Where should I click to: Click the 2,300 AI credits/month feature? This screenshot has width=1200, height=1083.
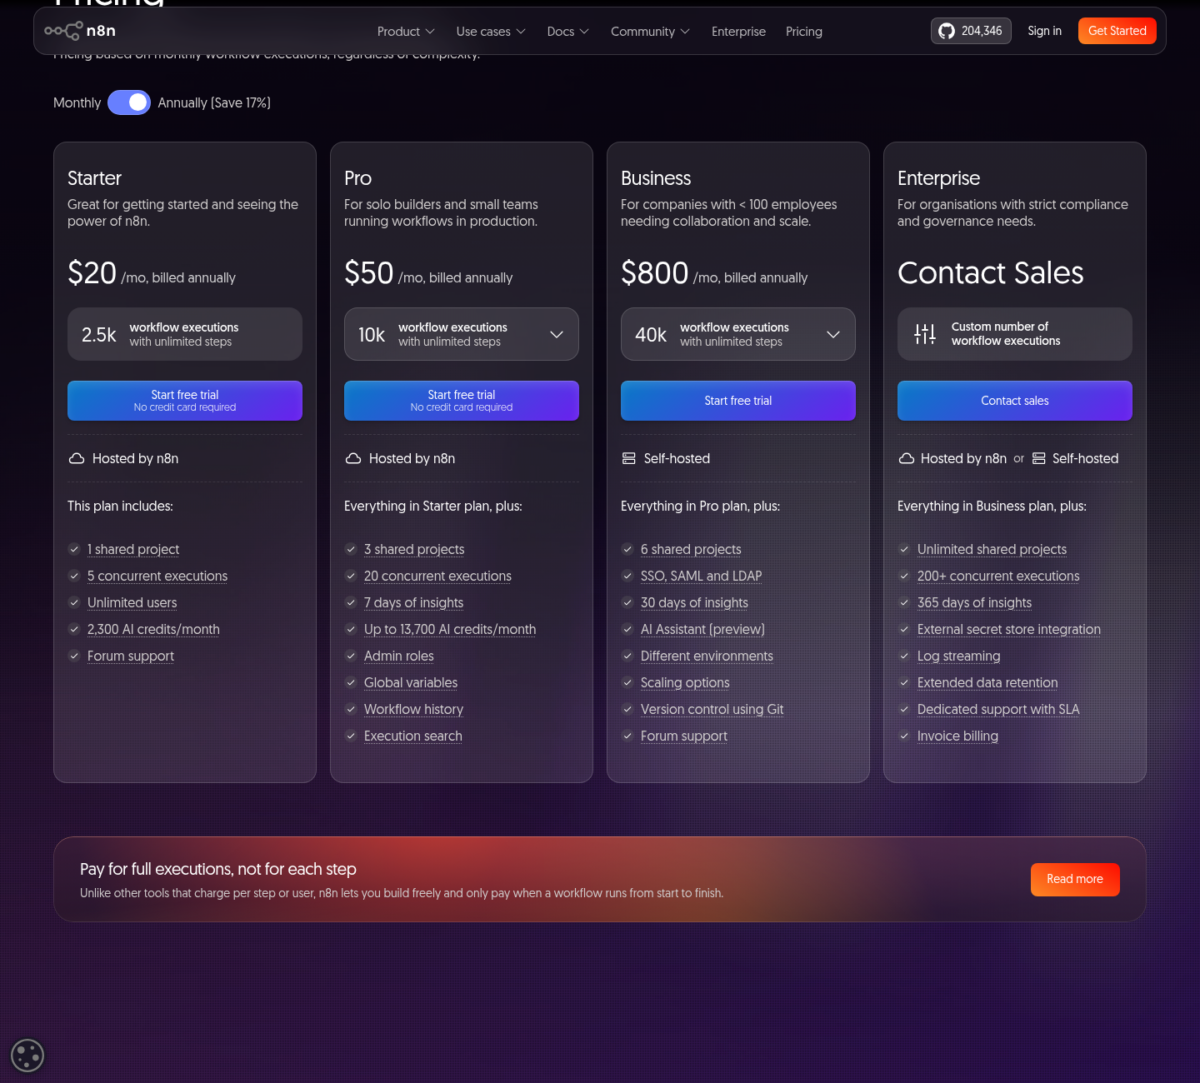click(x=153, y=630)
